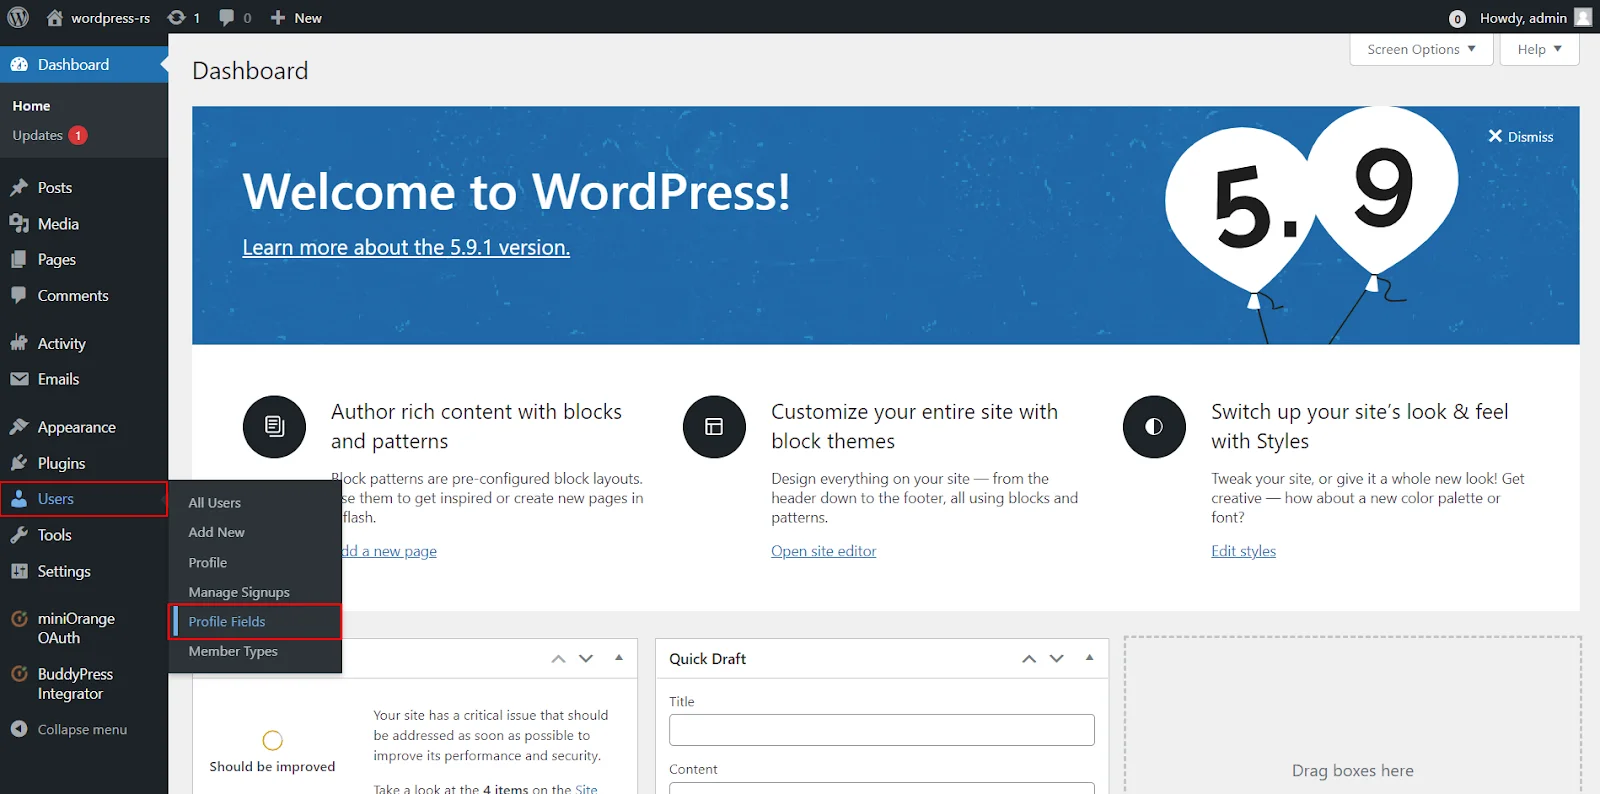
Task: Open the comments bubble icon in admin bar
Action: pos(227,18)
